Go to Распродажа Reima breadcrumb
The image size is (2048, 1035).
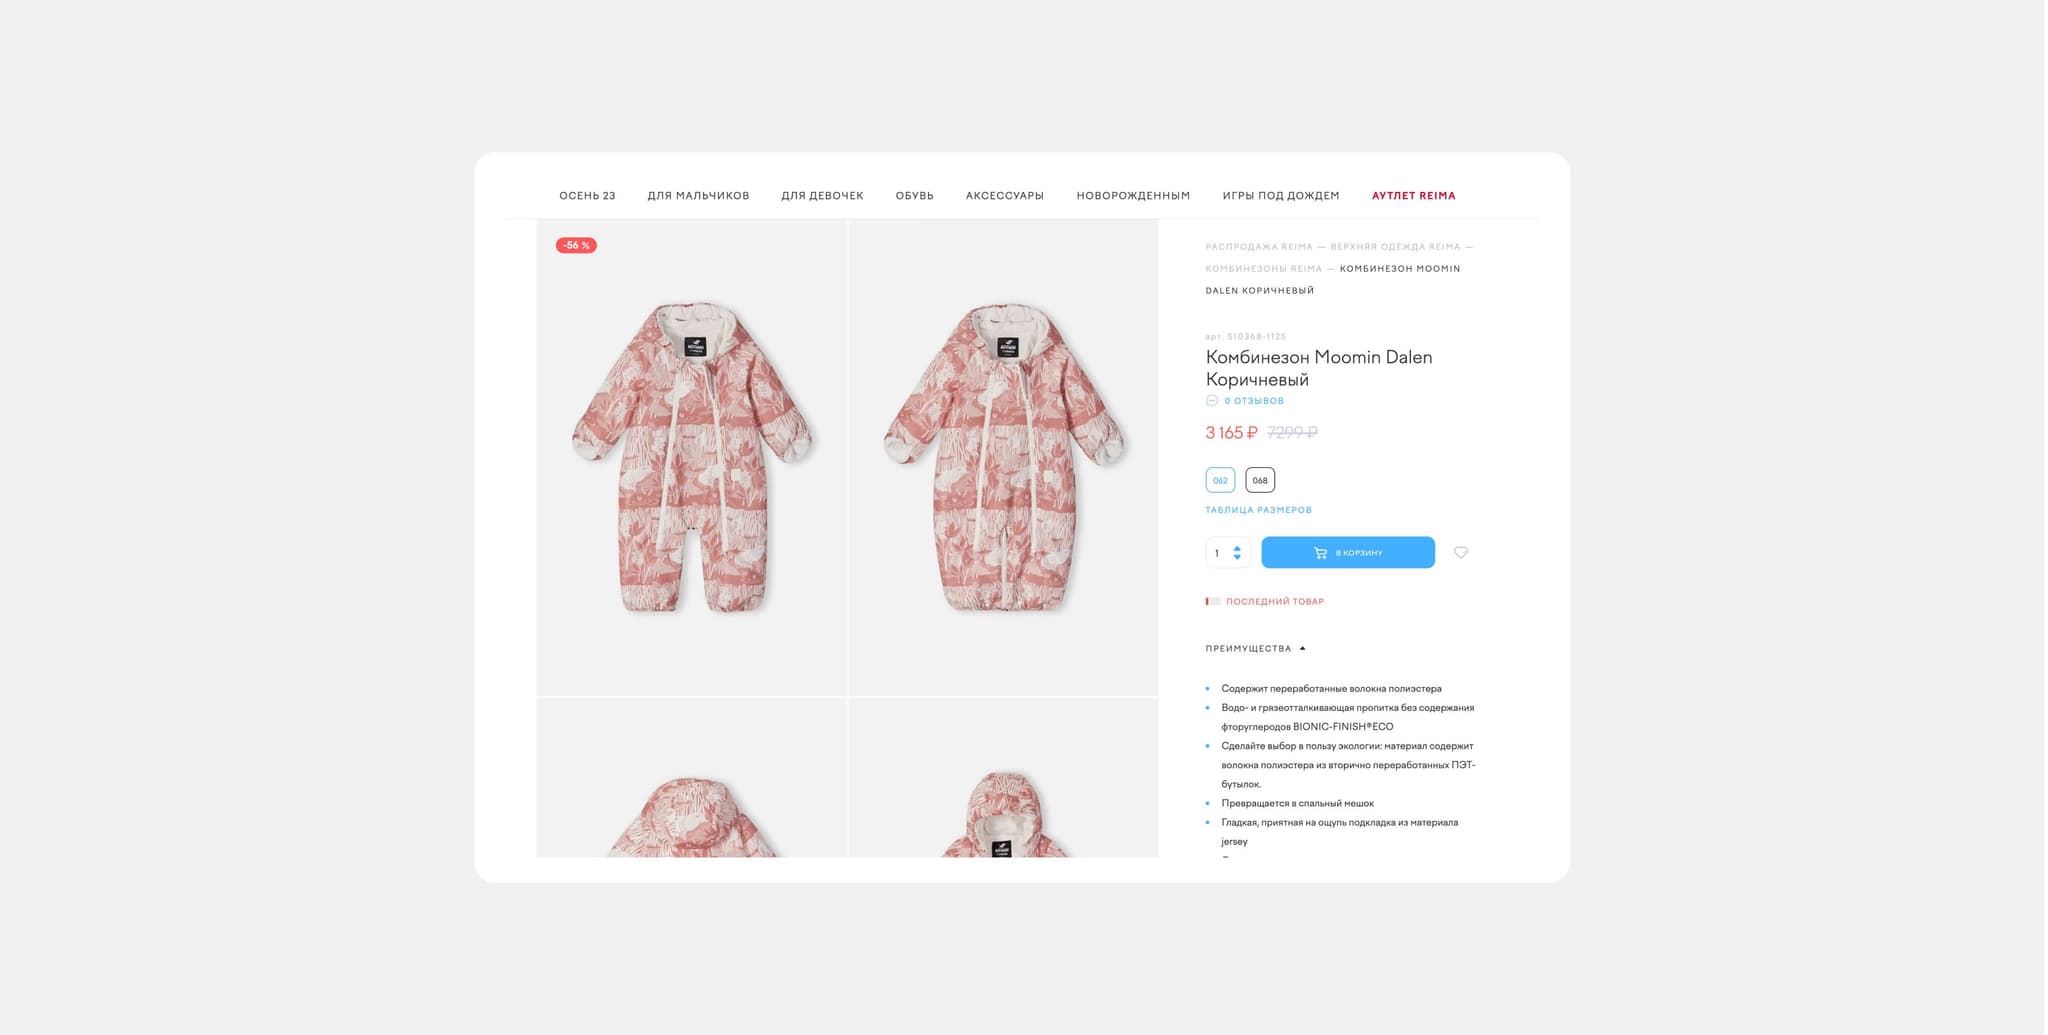pyautogui.click(x=1259, y=247)
